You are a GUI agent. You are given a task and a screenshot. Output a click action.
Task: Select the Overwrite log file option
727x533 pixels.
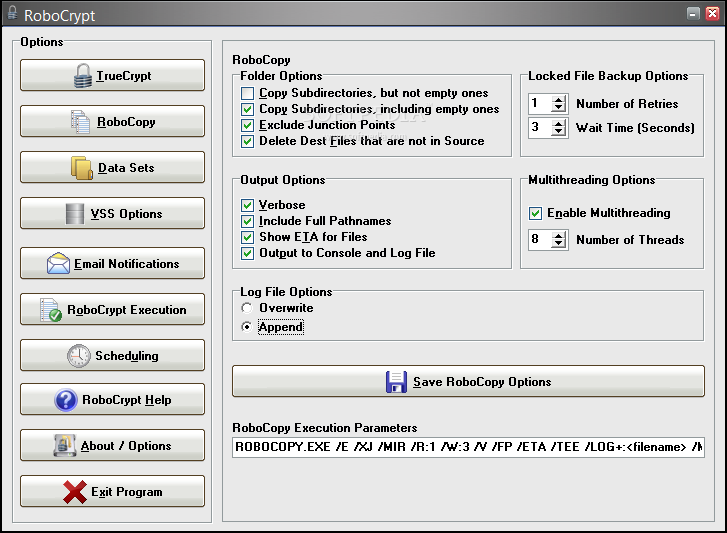pos(247,308)
